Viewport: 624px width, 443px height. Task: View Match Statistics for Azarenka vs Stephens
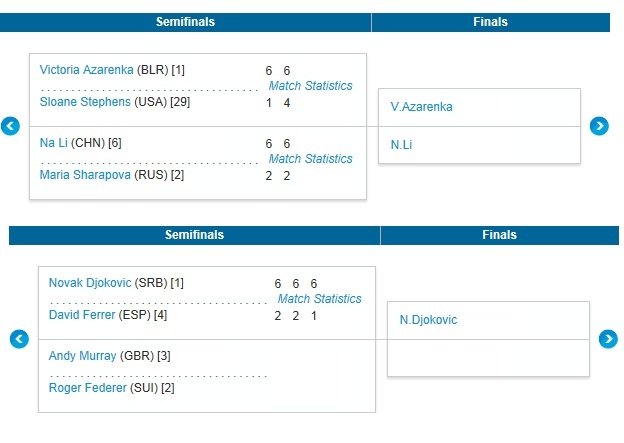point(310,86)
